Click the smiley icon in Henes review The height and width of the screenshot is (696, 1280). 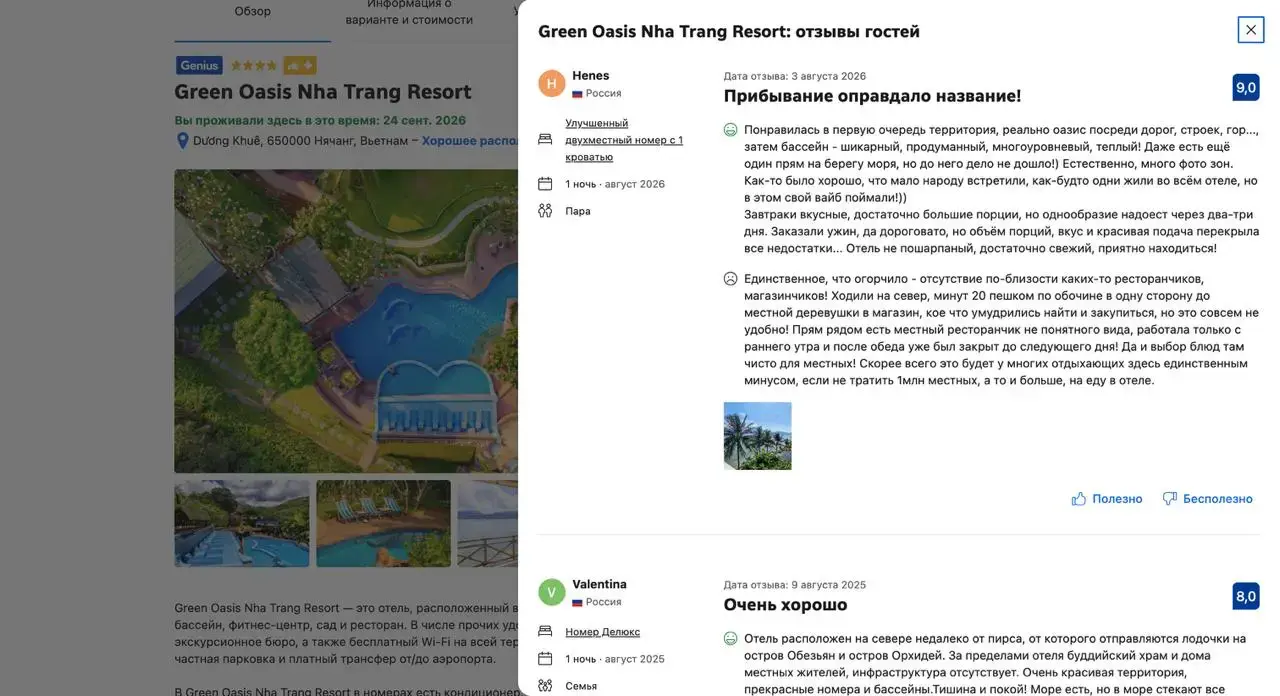click(731, 130)
